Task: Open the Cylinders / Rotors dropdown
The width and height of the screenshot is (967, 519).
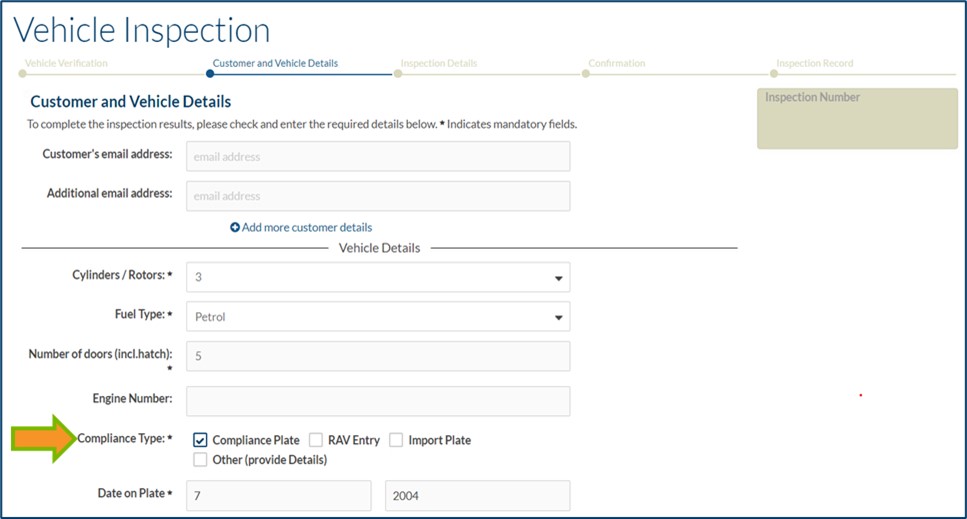Action: point(378,277)
